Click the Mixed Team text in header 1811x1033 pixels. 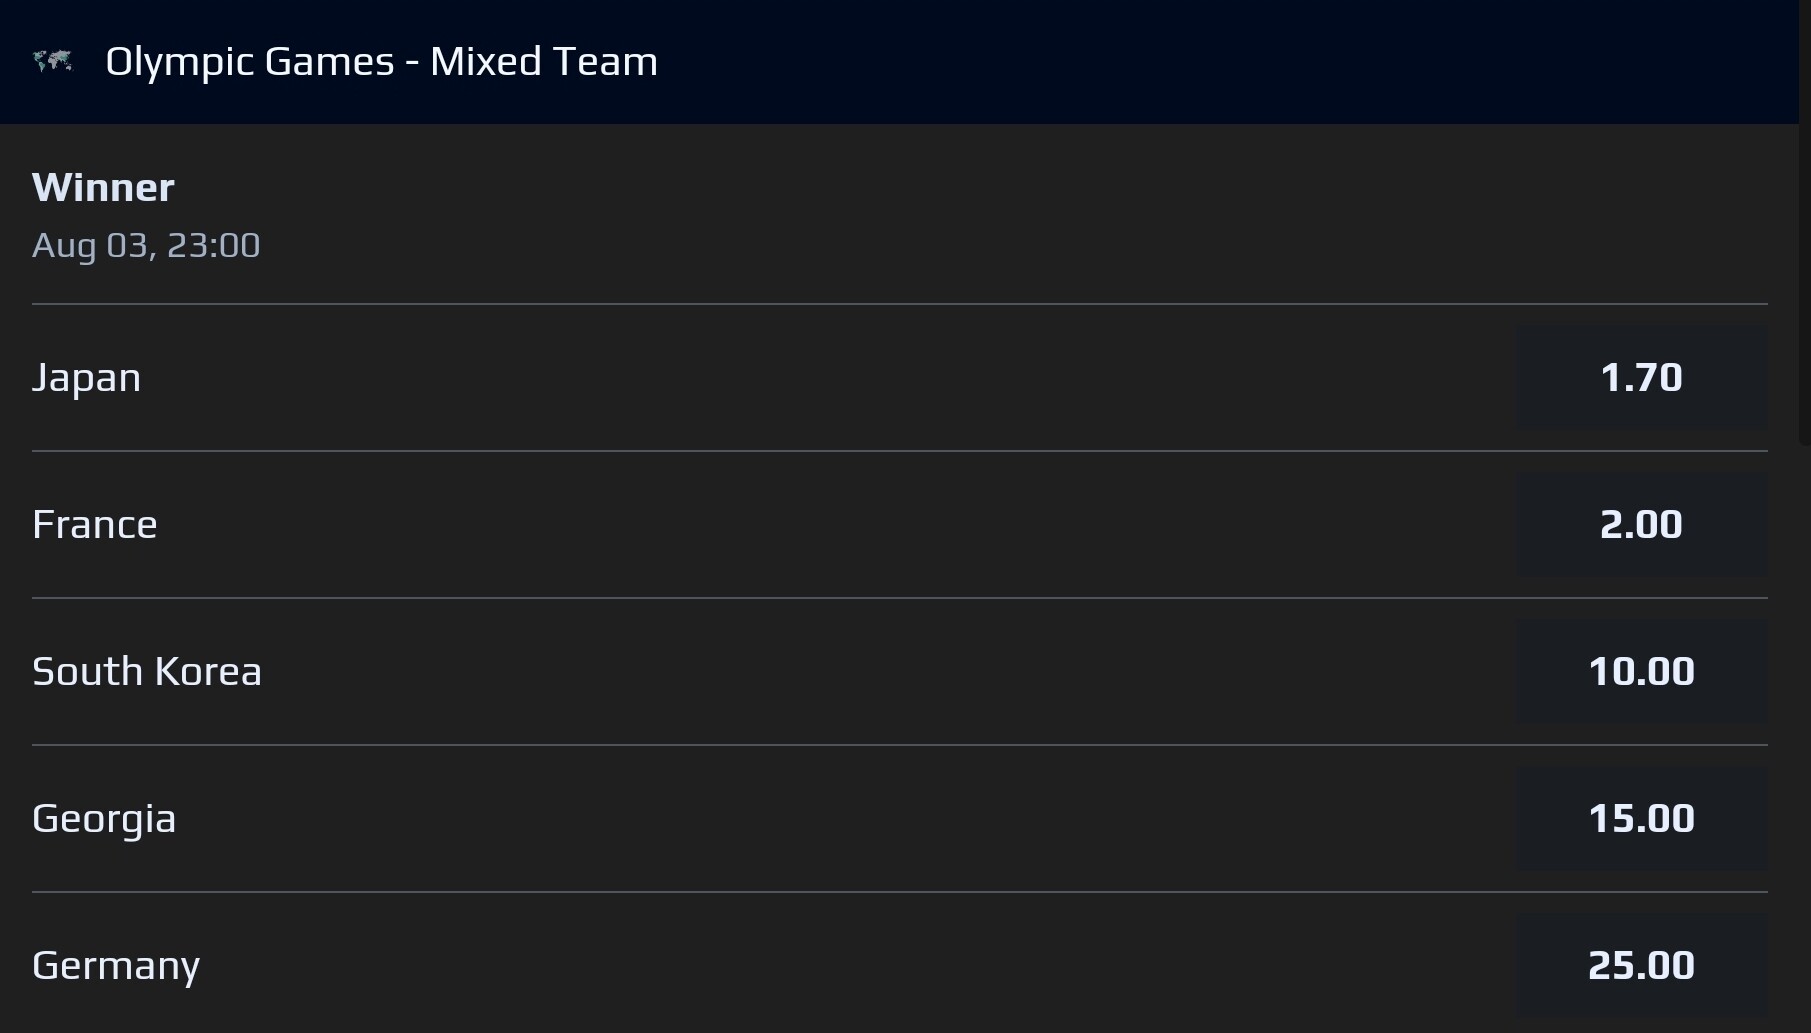(544, 62)
